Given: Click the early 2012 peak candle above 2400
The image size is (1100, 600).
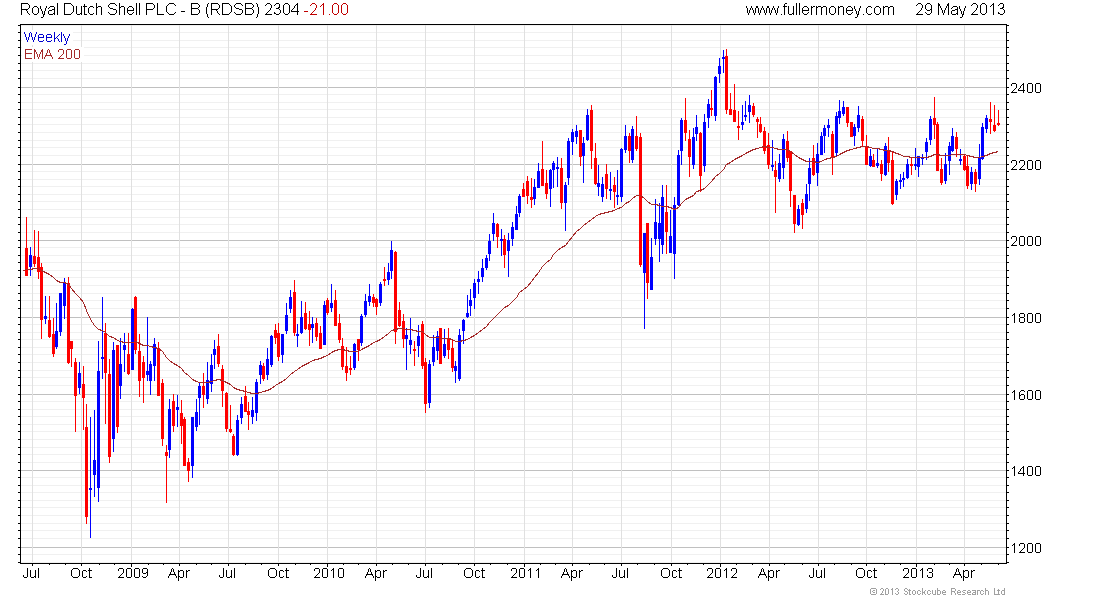Looking at the screenshot, I should 725,81.
